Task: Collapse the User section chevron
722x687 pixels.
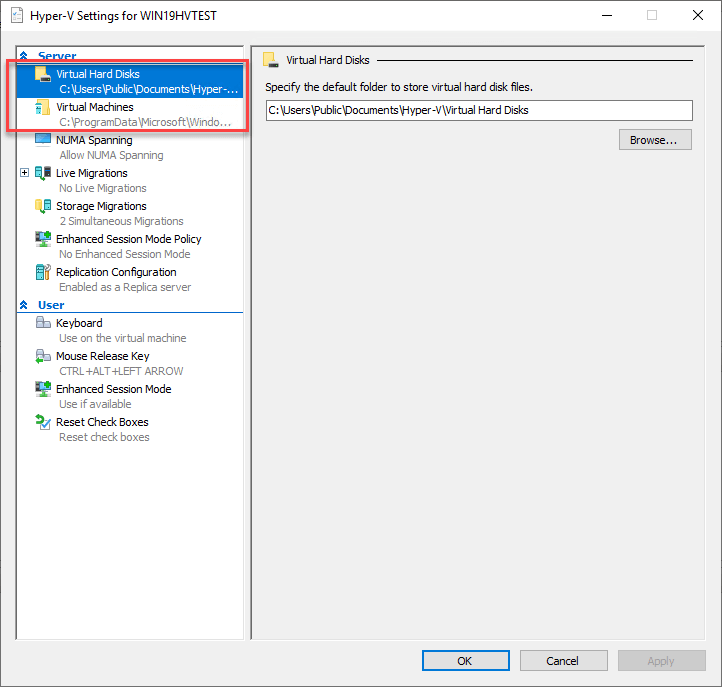Action: click(x=24, y=305)
